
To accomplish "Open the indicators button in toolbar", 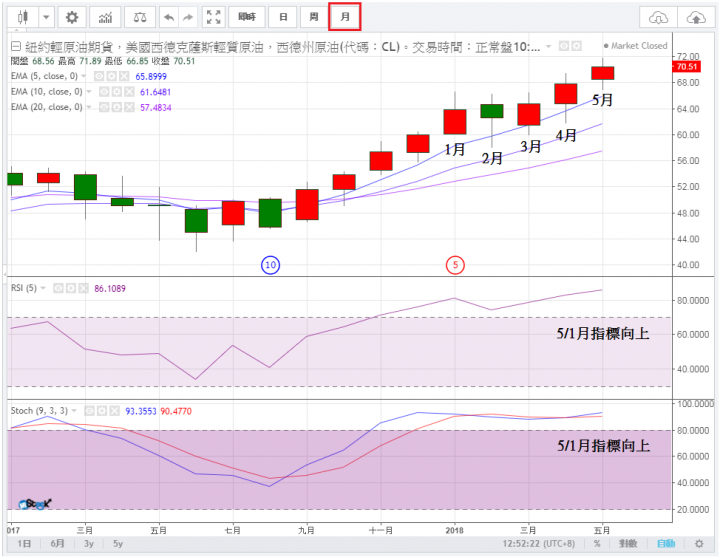I will point(105,17).
